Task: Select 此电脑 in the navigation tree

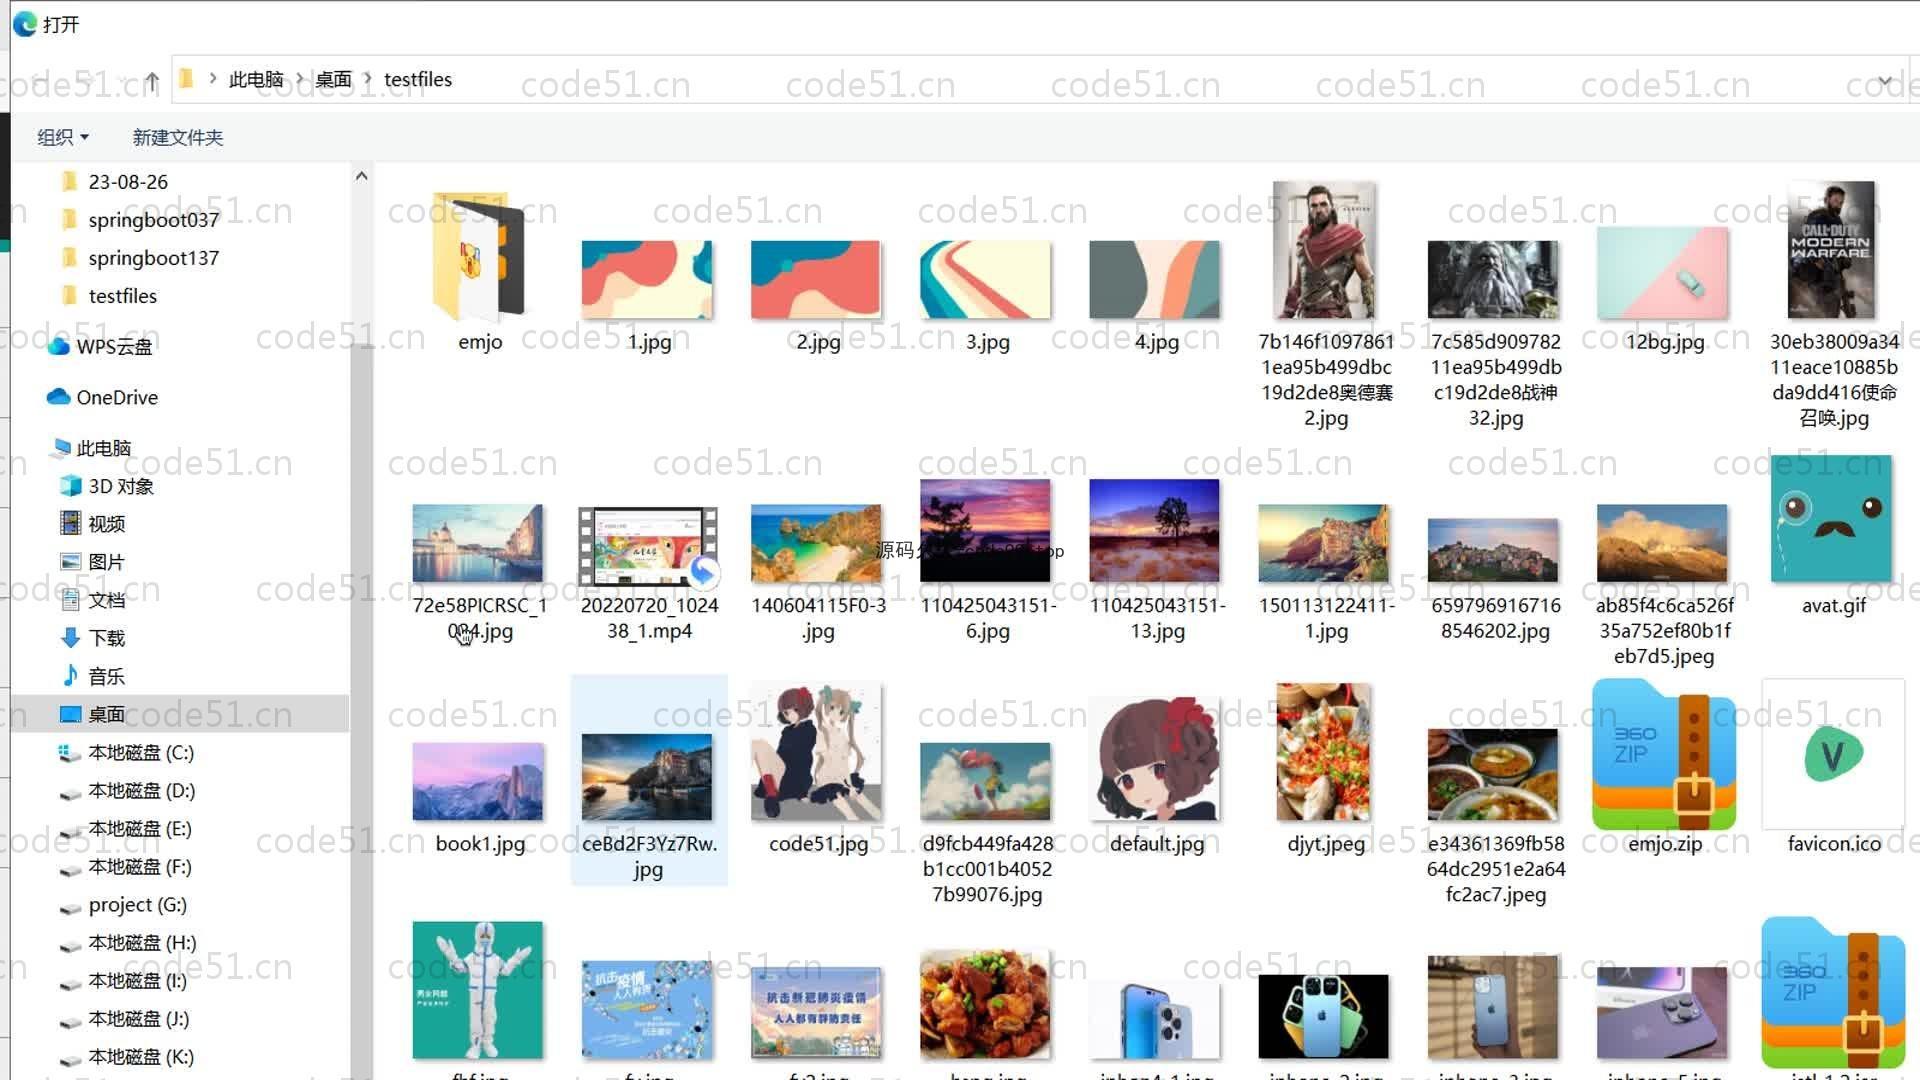Action: click(x=103, y=448)
